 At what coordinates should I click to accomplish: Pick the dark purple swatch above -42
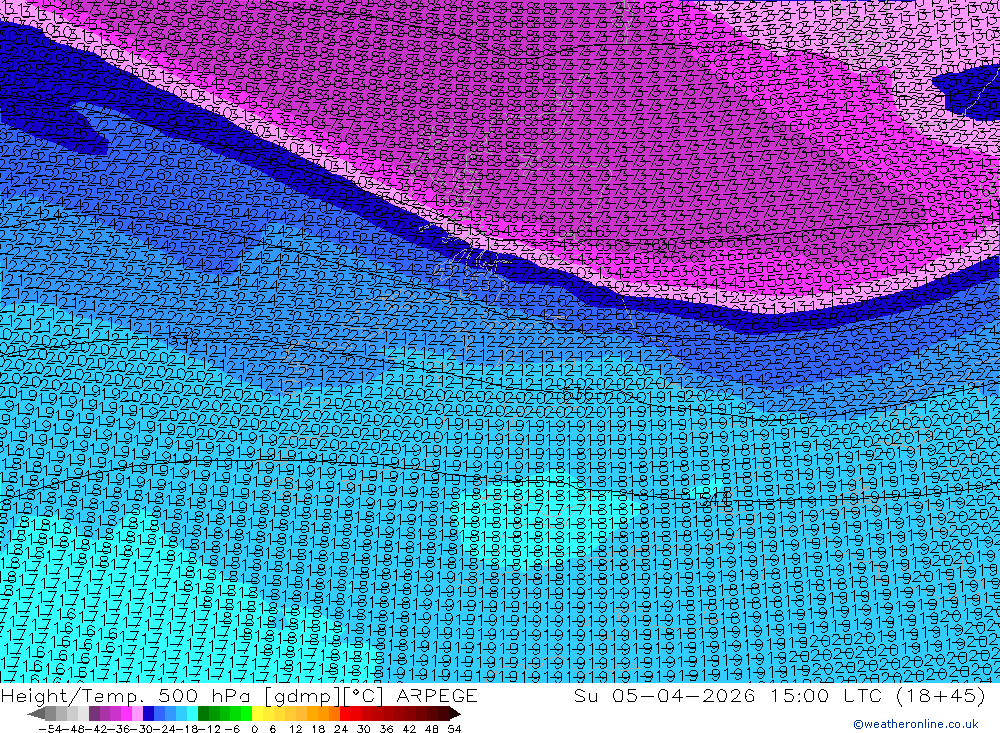94,713
